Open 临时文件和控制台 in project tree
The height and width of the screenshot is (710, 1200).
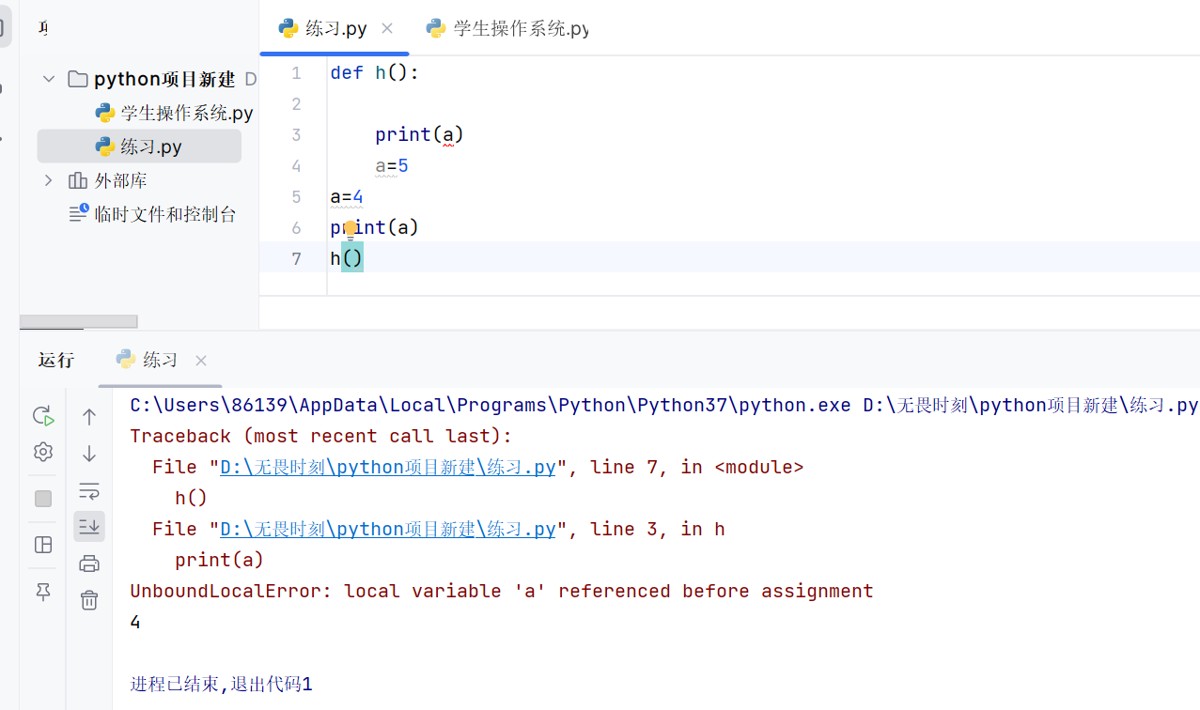tap(165, 214)
